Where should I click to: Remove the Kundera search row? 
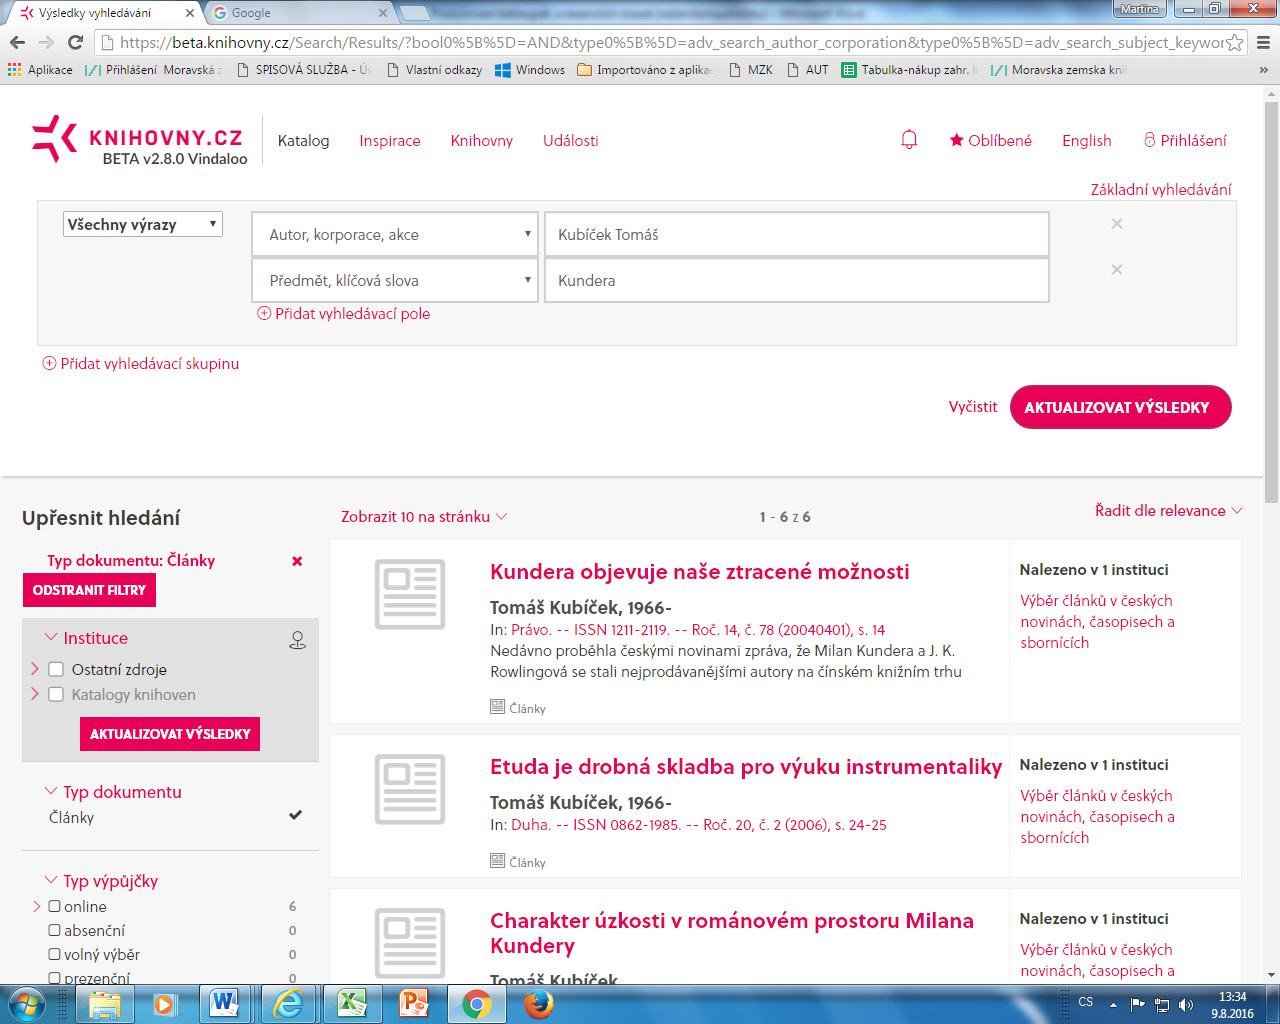tap(1117, 270)
